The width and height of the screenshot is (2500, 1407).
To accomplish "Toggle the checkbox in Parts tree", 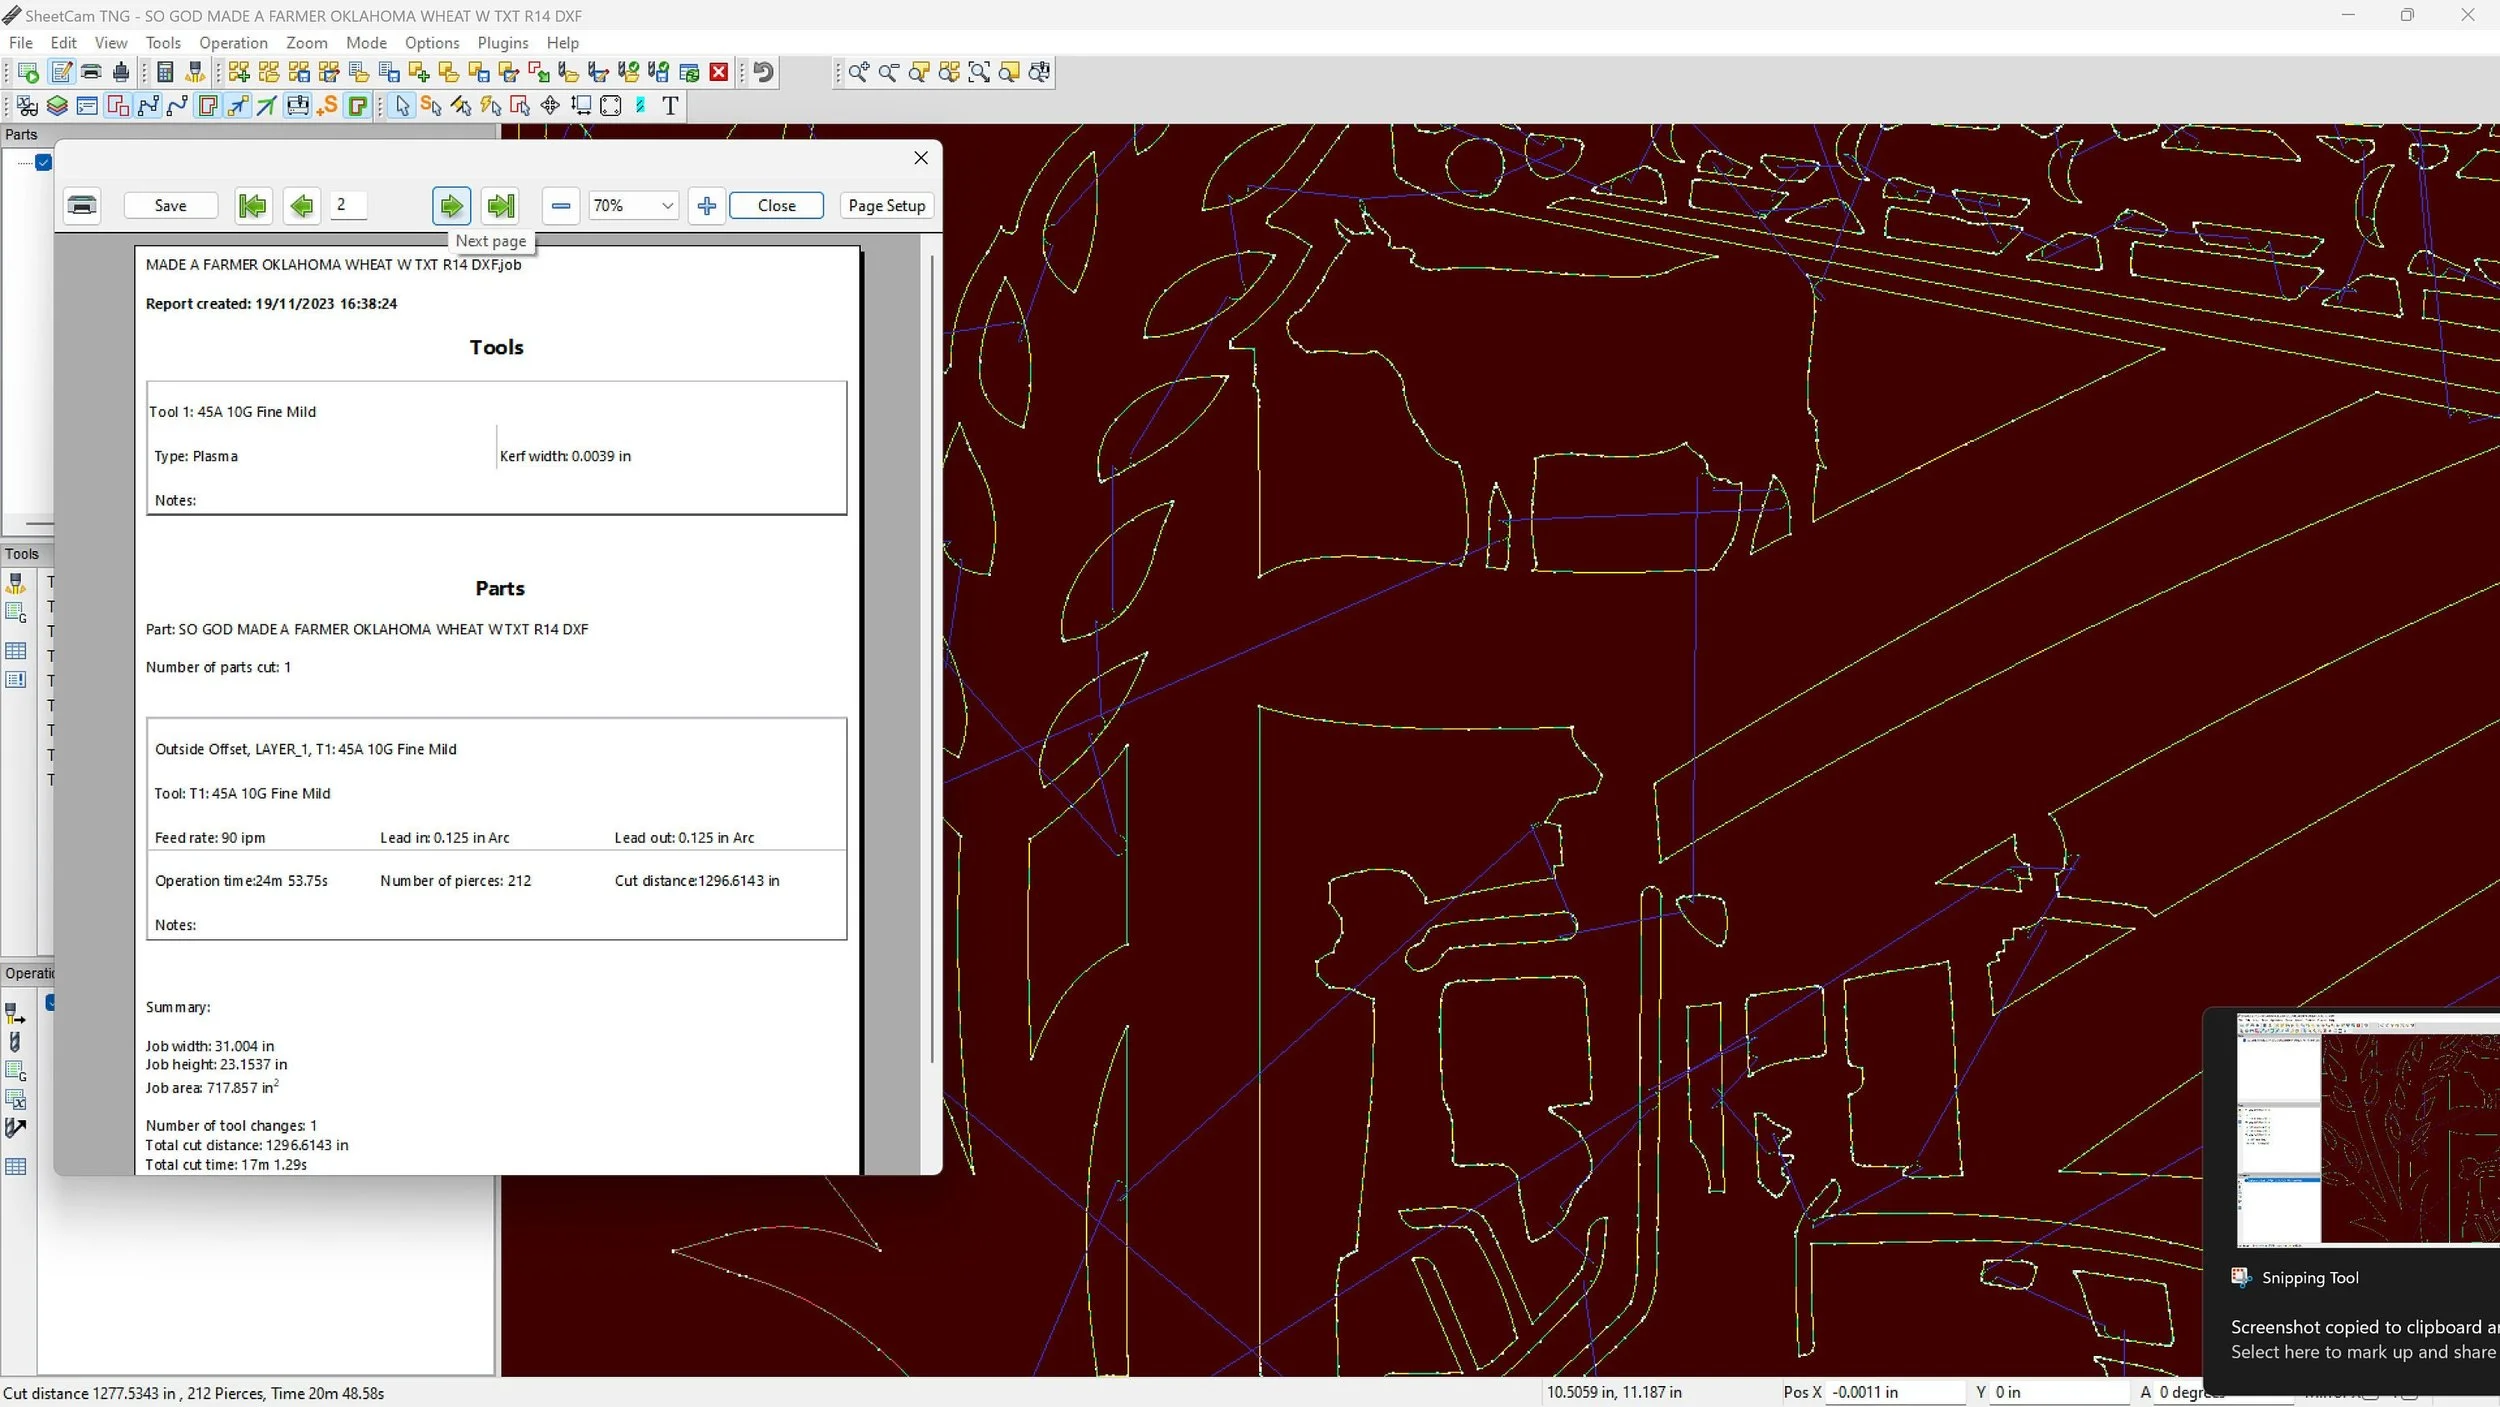I will [44, 162].
